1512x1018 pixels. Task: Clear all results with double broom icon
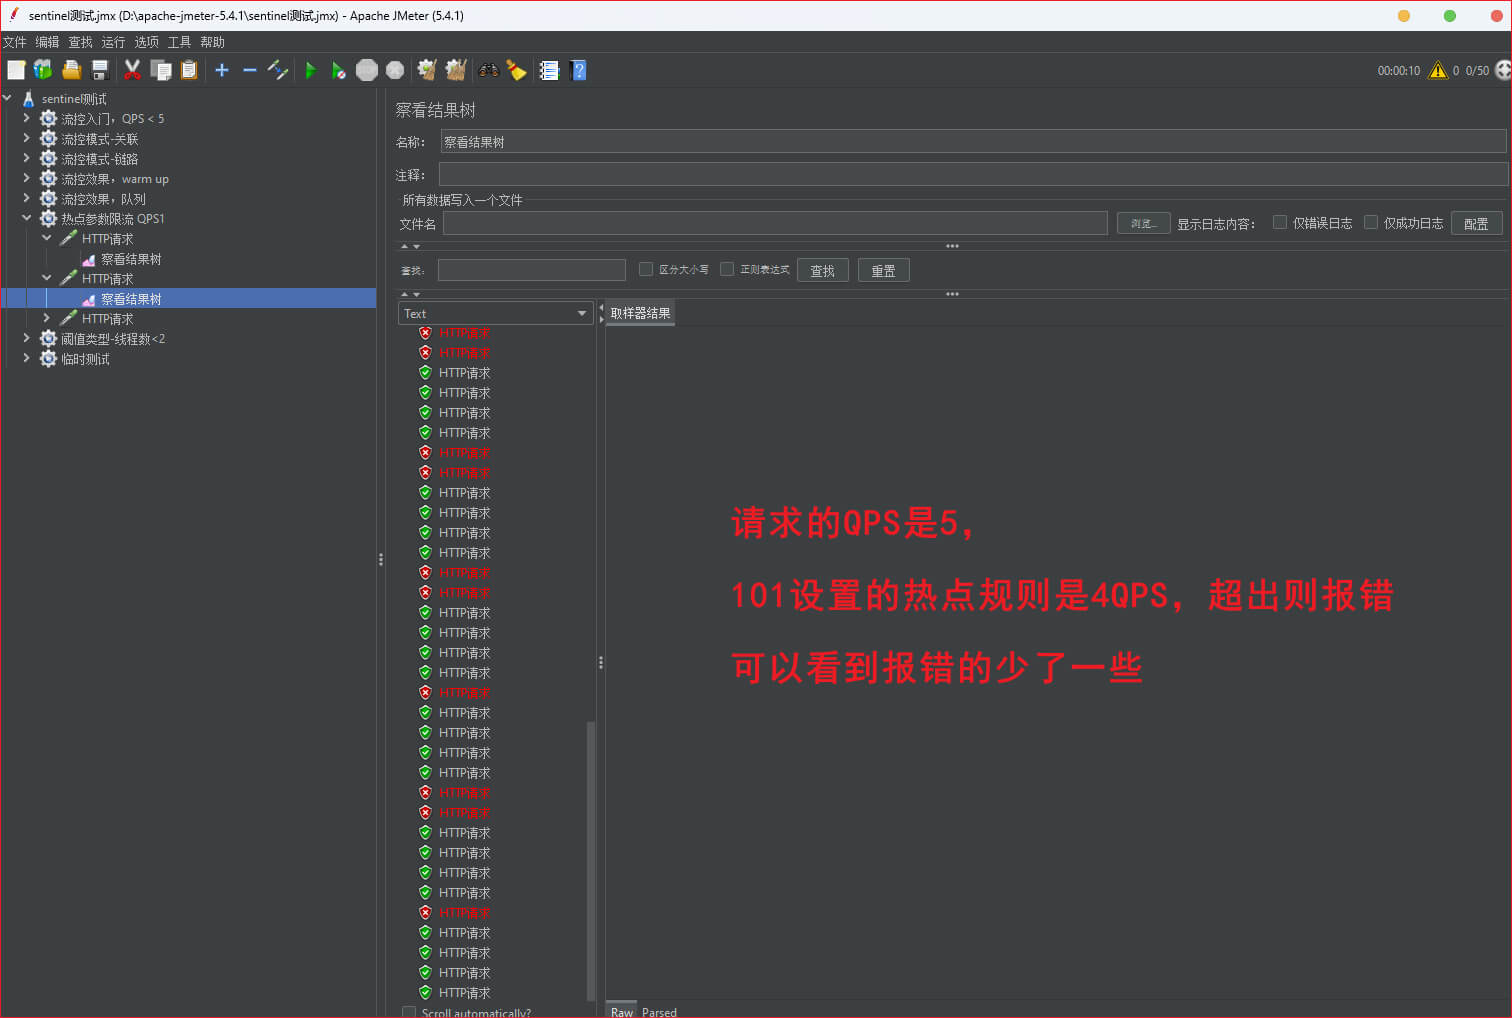(x=456, y=70)
